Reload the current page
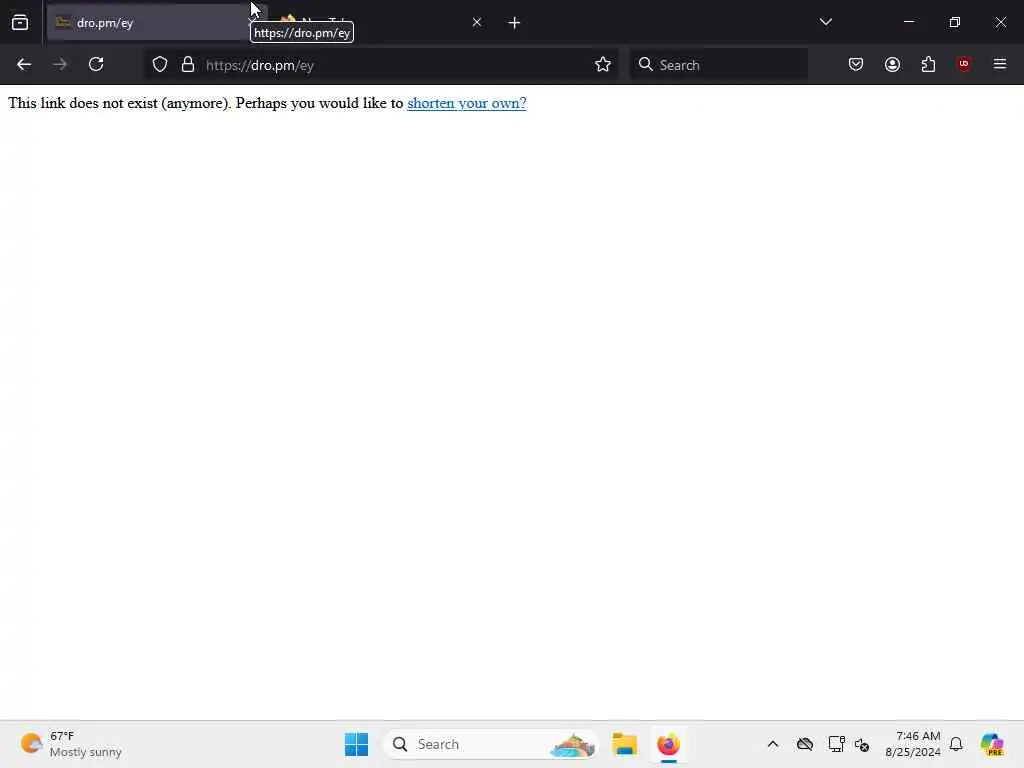Screen dimensions: 1024x768 click(x=96, y=65)
